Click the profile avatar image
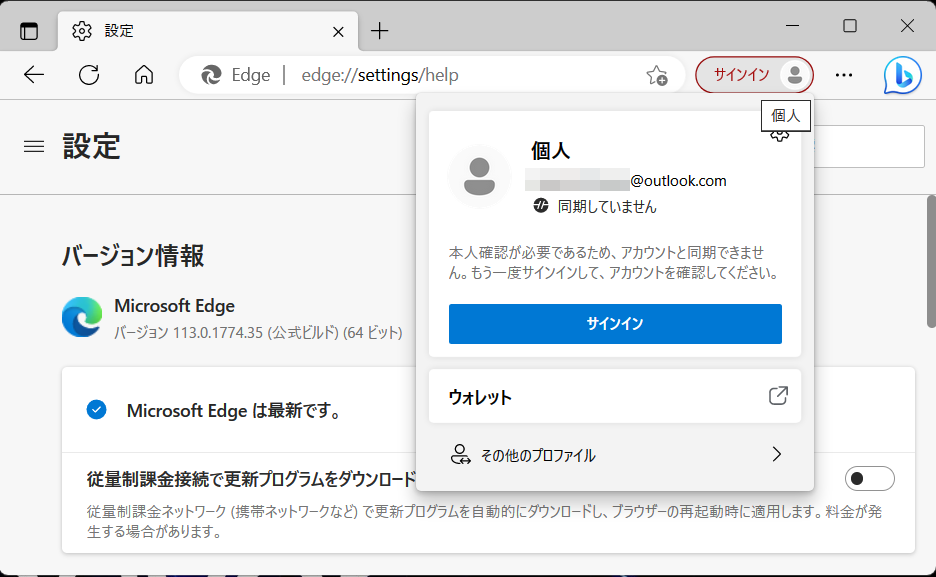This screenshot has width=936, height=577. [x=480, y=177]
